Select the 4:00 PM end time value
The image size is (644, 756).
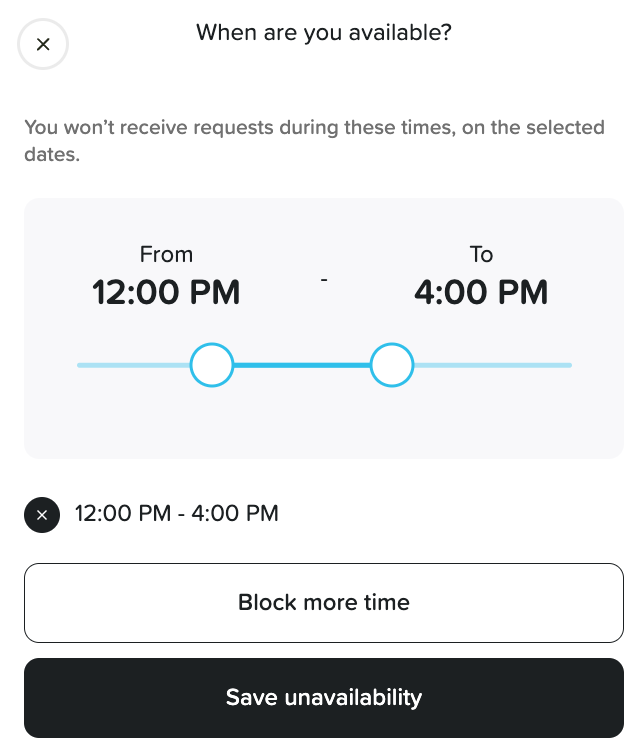(x=481, y=292)
